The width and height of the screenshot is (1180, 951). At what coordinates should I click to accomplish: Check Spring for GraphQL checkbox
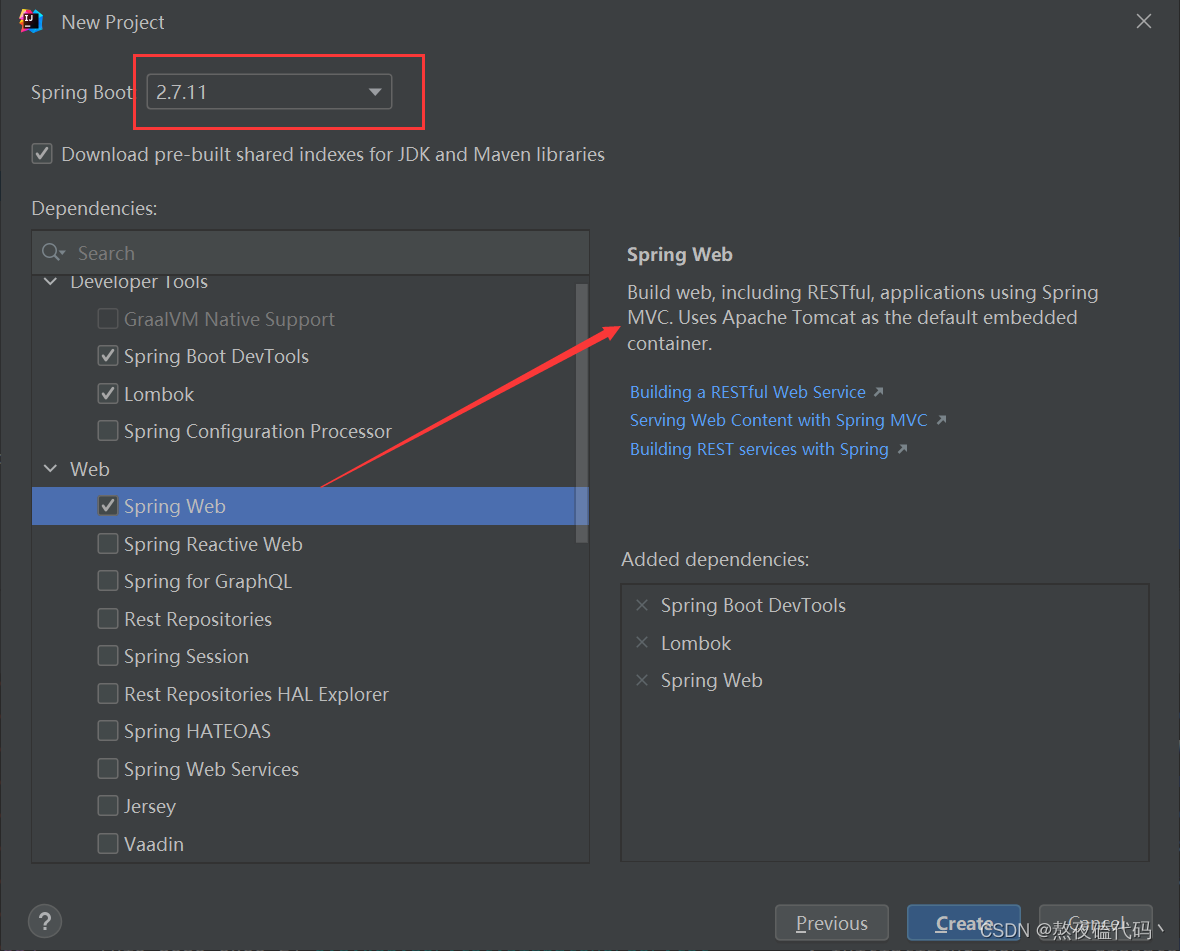point(108,581)
